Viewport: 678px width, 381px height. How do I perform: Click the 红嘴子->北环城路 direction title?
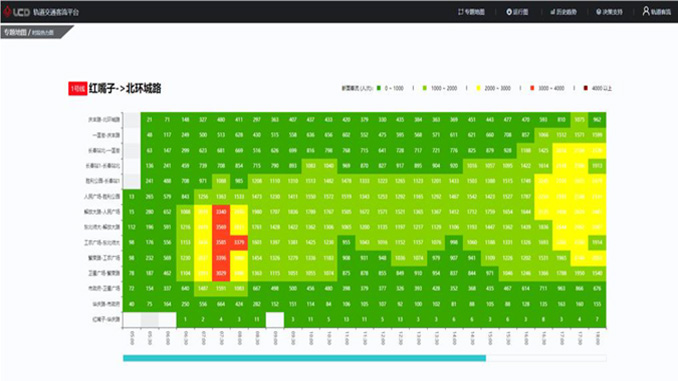click(x=125, y=89)
